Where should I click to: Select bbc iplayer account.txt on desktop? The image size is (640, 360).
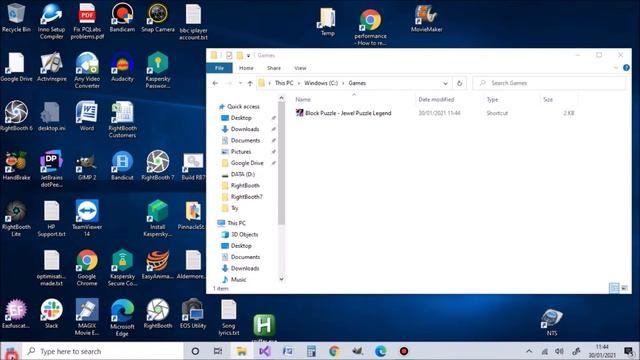(193, 22)
